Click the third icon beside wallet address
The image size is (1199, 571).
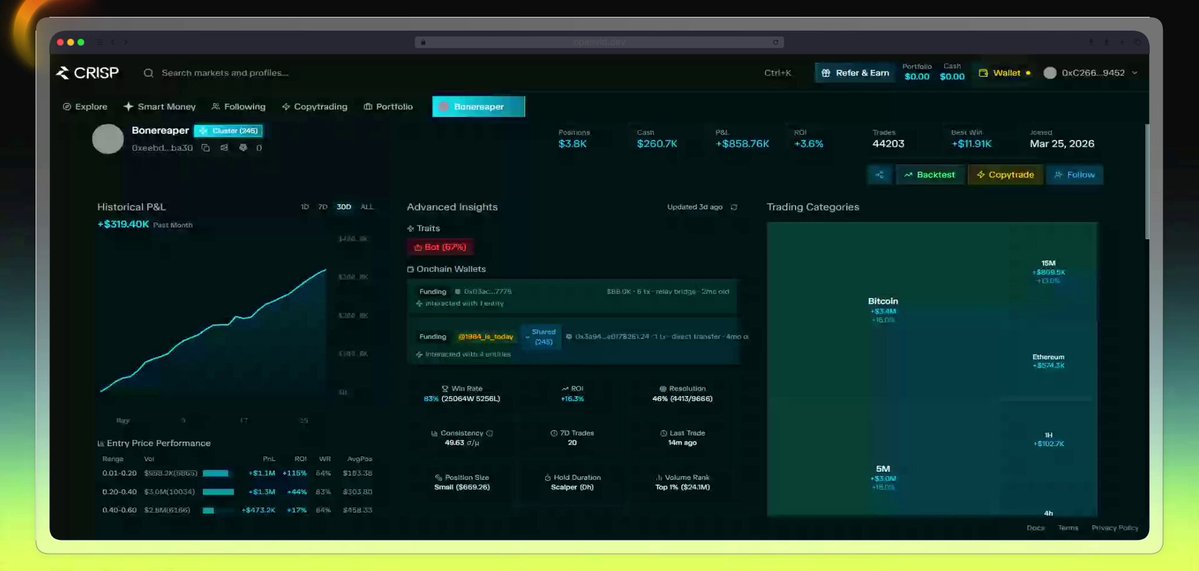point(243,148)
